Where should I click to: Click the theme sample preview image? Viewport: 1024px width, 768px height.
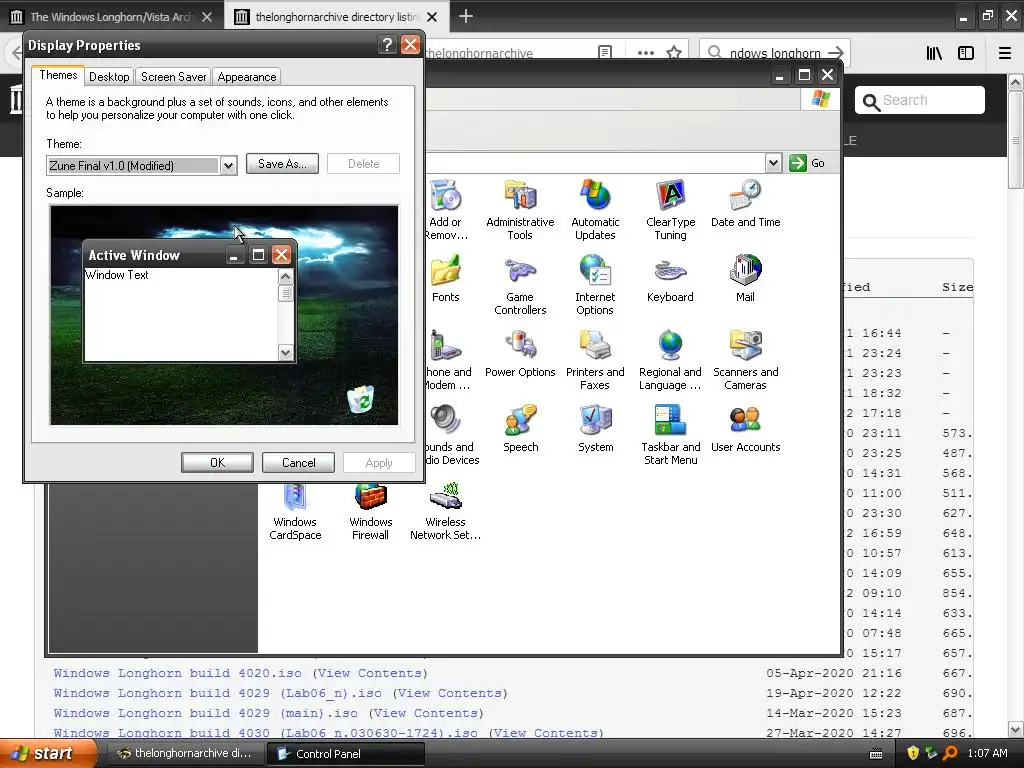pyautogui.click(x=224, y=315)
